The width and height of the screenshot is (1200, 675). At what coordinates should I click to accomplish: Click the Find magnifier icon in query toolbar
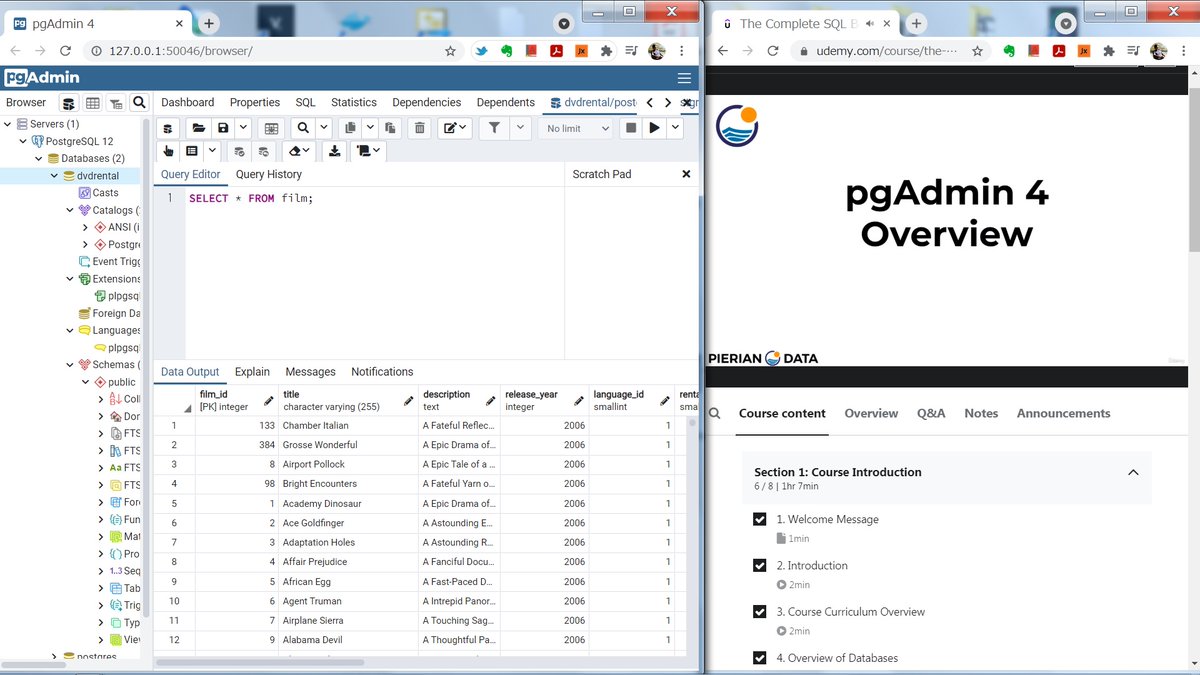tap(303, 128)
